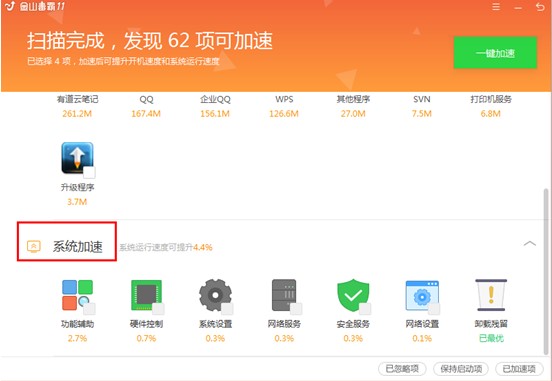Tick the 功能辅助 checkbox
The height and width of the screenshot is (381, 552).
coord(89,309)
